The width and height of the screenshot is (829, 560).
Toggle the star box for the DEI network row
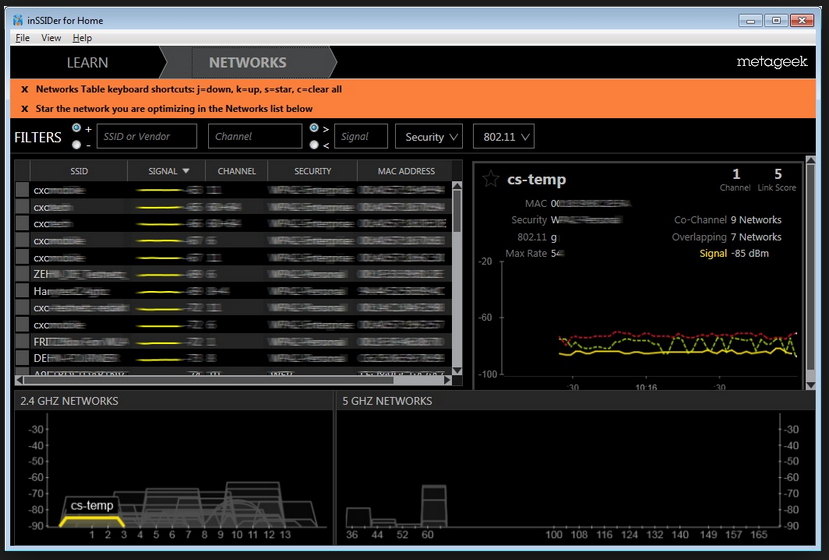(x=22, y=358)
